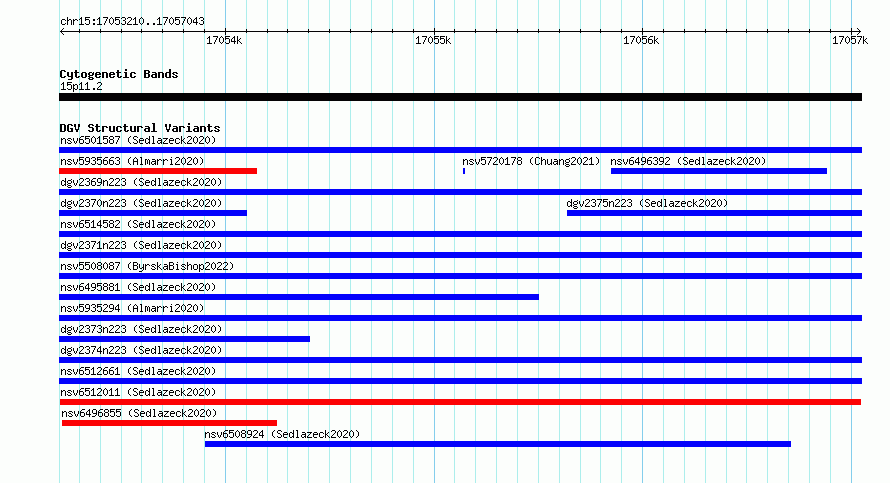This screenshot has width=890, height=483.
Task: Open variant nsv6495881 (Sedlazeck2020) label
Action: coord(138,287)
